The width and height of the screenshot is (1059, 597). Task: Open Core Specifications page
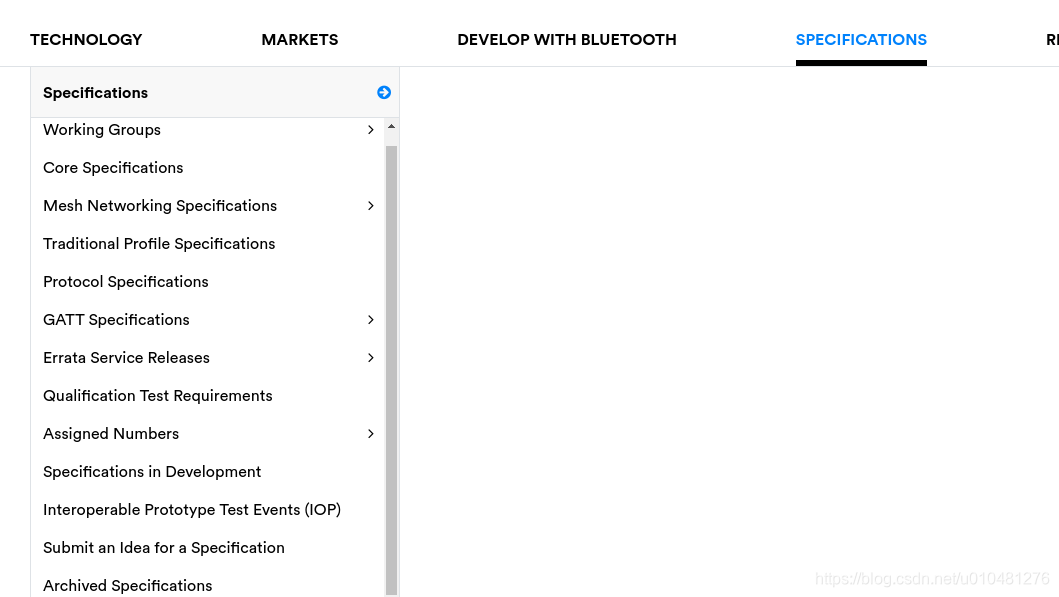[x=113, y=167]
